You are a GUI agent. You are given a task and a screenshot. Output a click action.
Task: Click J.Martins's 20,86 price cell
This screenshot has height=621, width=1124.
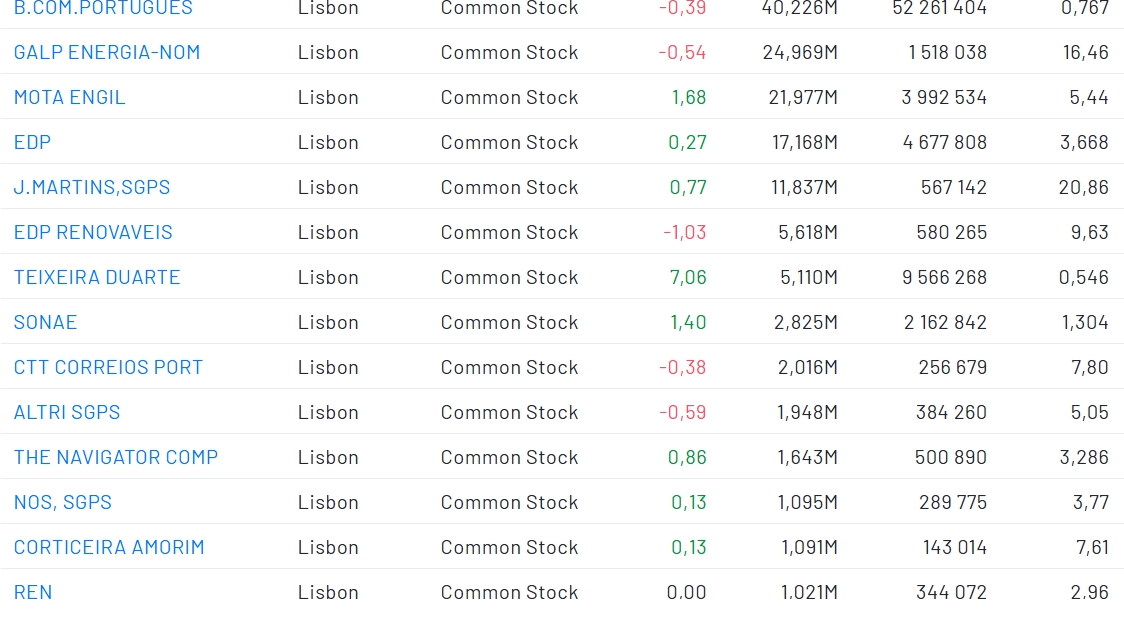point(1083,187)
